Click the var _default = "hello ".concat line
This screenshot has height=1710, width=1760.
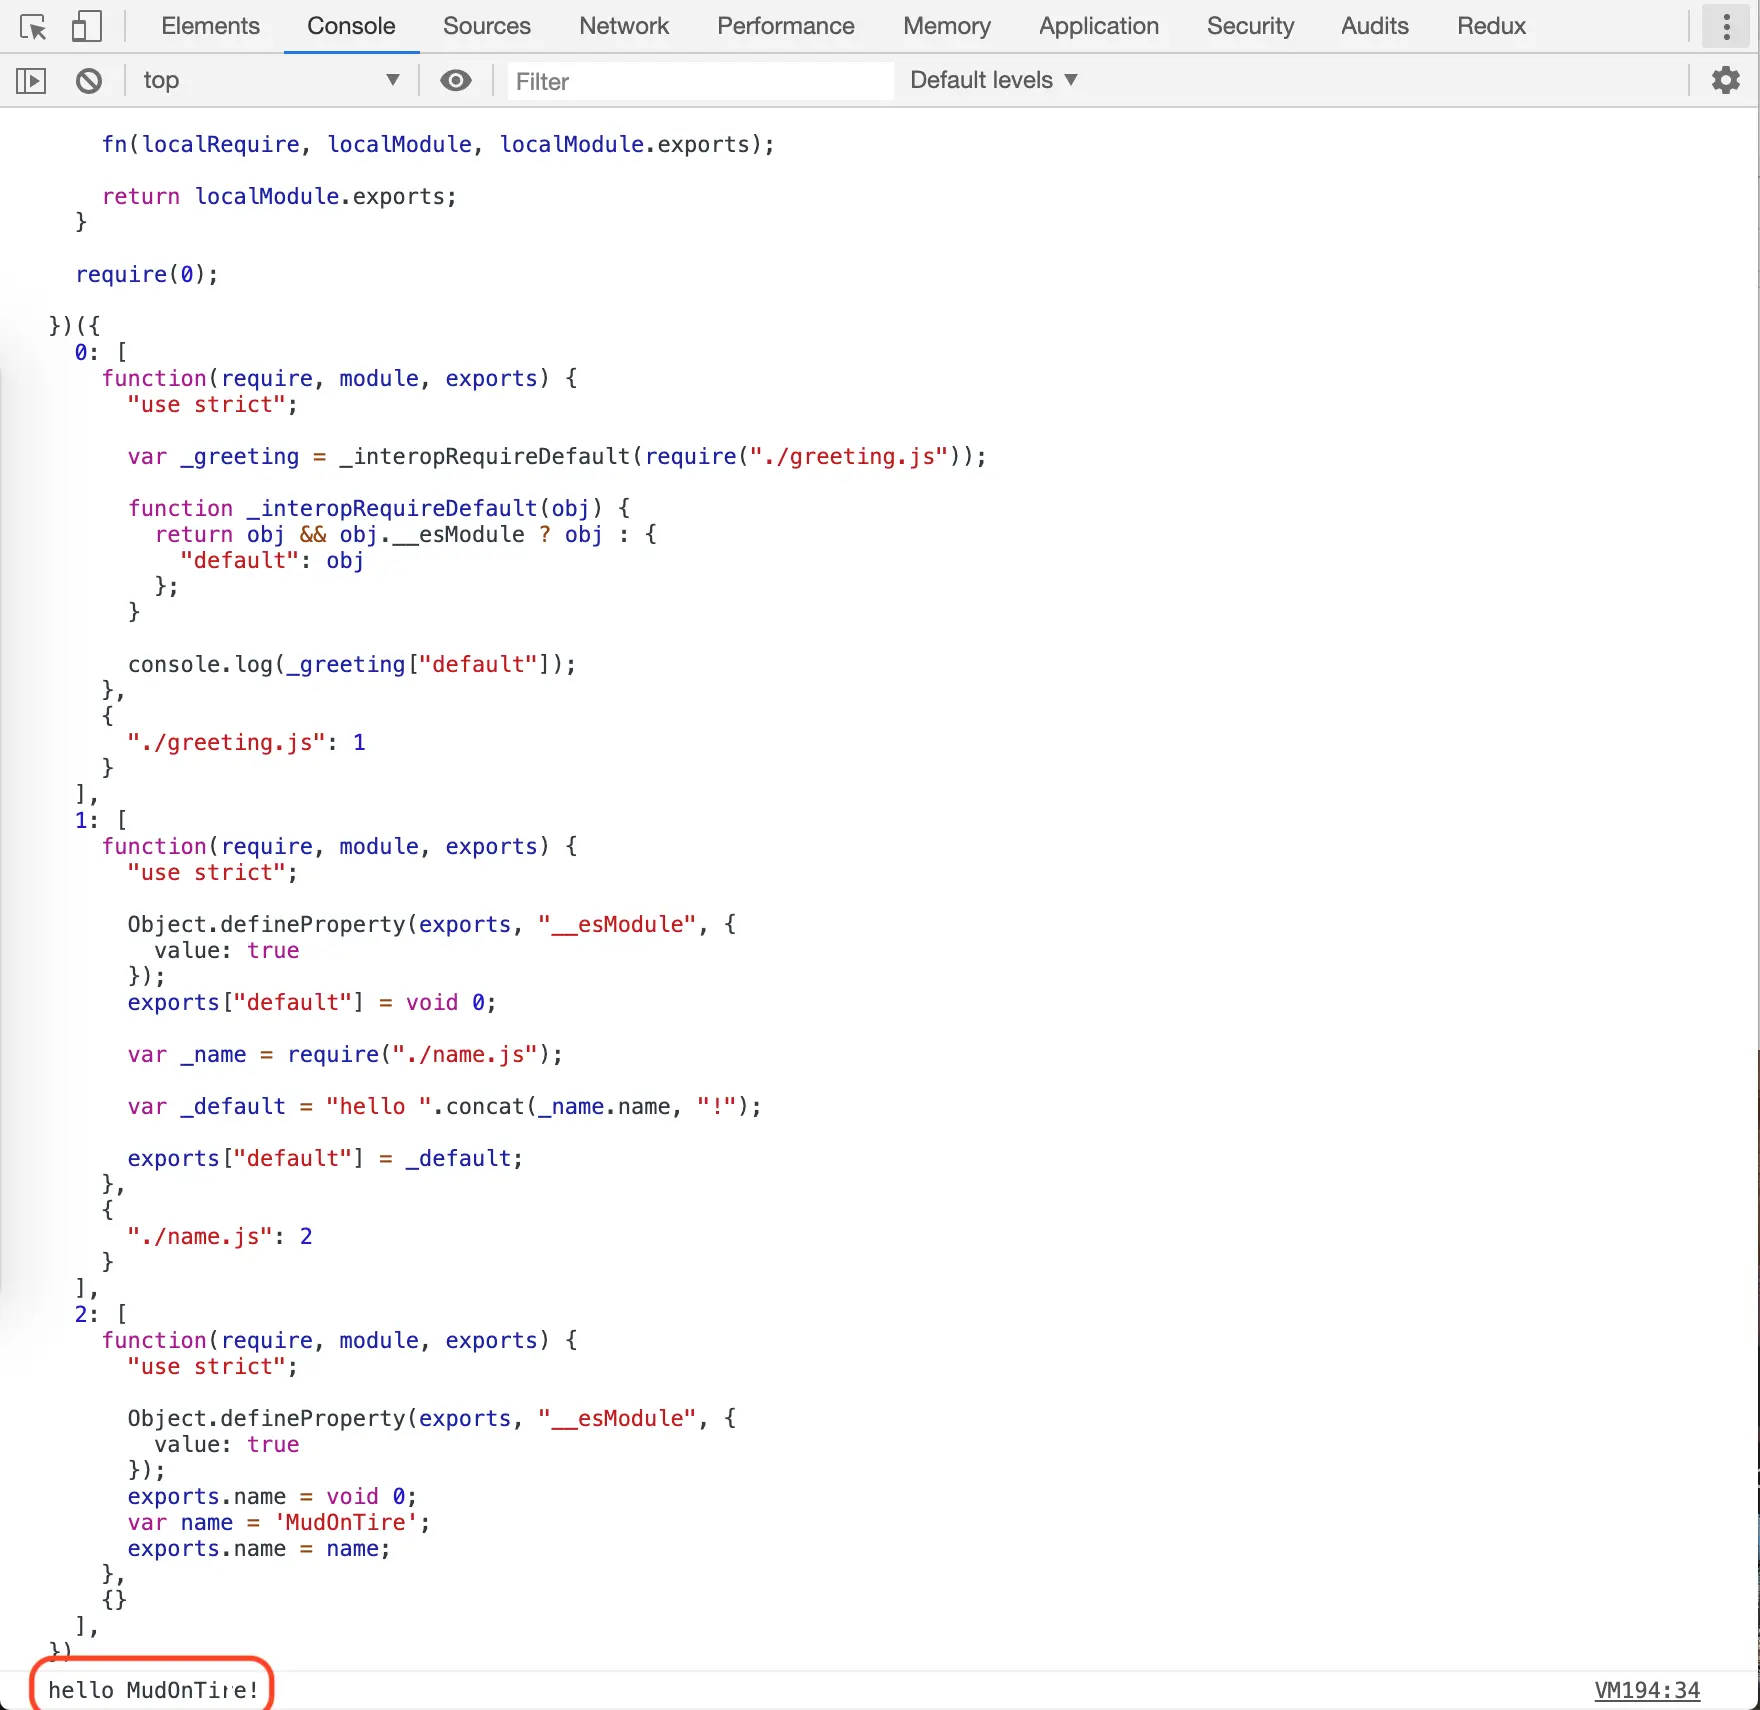(x=444, y=1106)
